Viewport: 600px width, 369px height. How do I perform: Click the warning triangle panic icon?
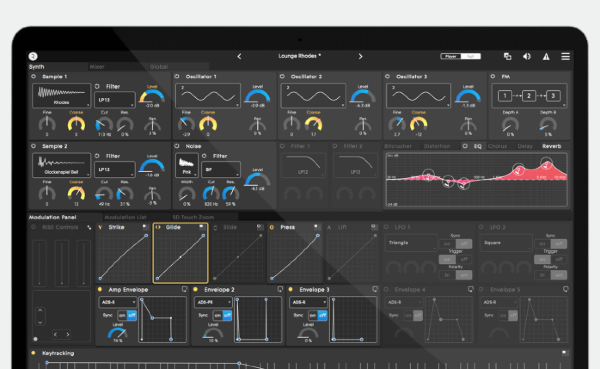pyautogui.click(x=546, y=57)
